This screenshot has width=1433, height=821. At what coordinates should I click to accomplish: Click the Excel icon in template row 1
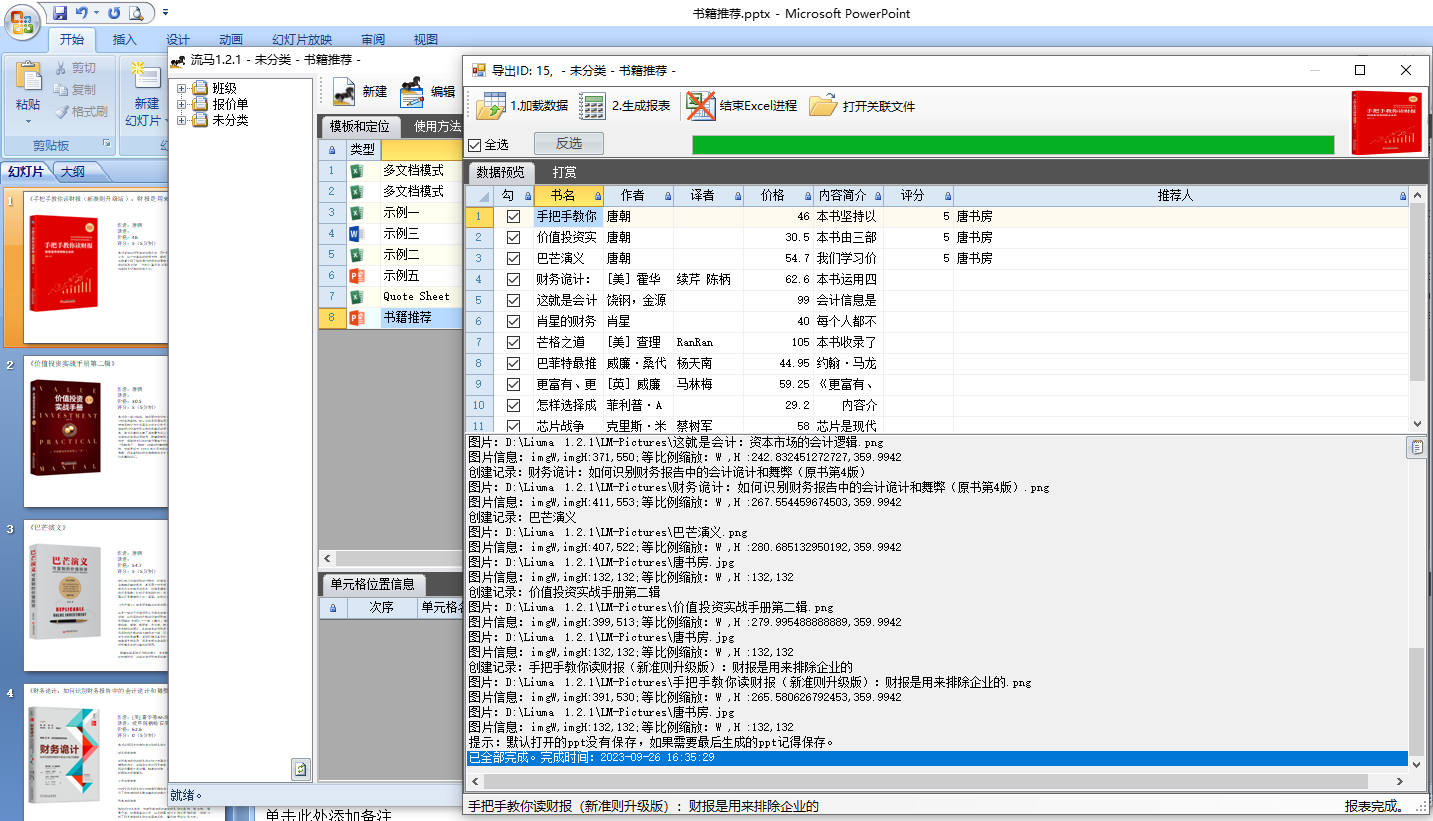[355, 171]
